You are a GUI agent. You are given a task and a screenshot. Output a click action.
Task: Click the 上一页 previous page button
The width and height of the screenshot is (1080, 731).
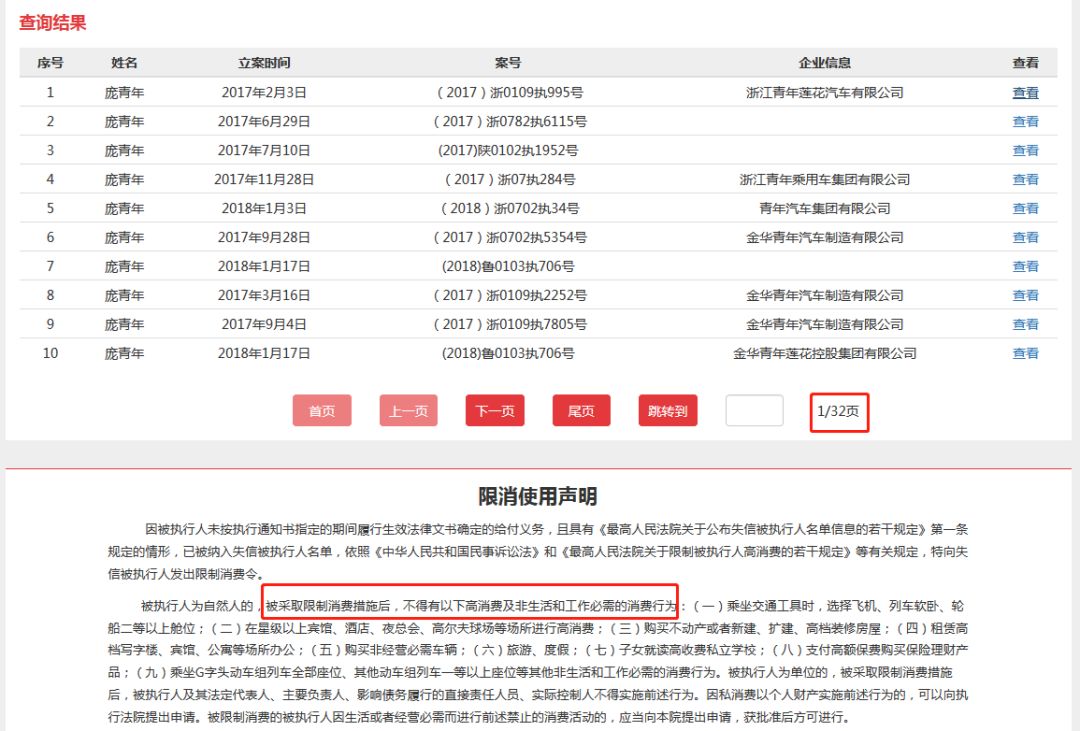[408, 411]
